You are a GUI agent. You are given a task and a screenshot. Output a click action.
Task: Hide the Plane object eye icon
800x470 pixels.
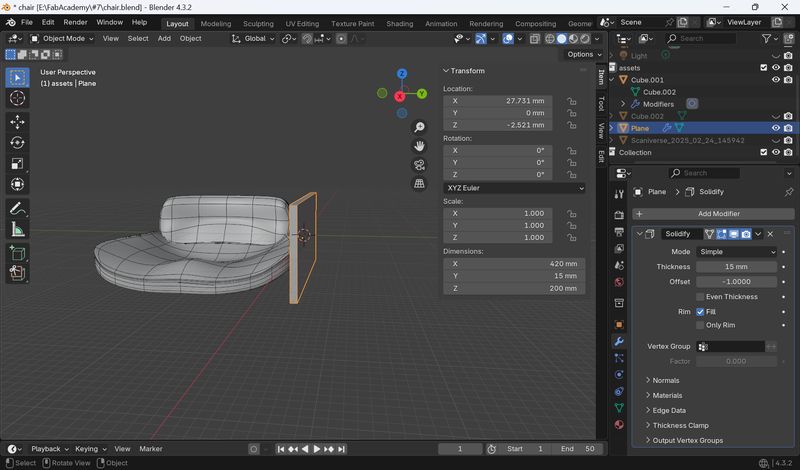[776, 128]
